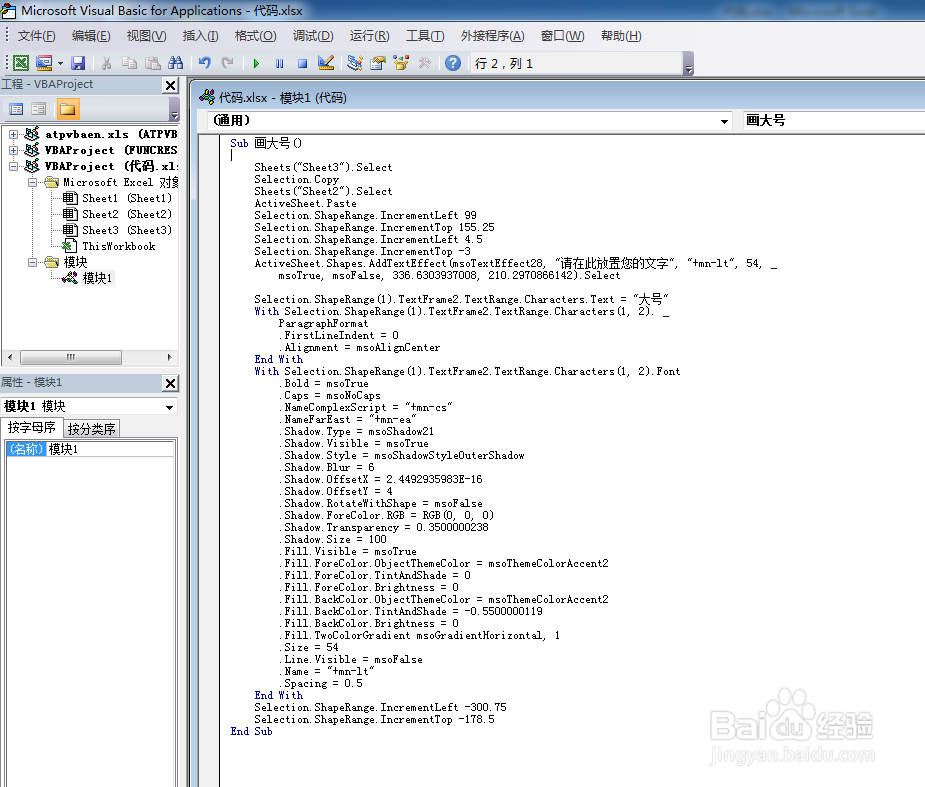Click left arrow of project panel scrollbar
Viewport: 925px width, 787px height.
coord(9,358)
